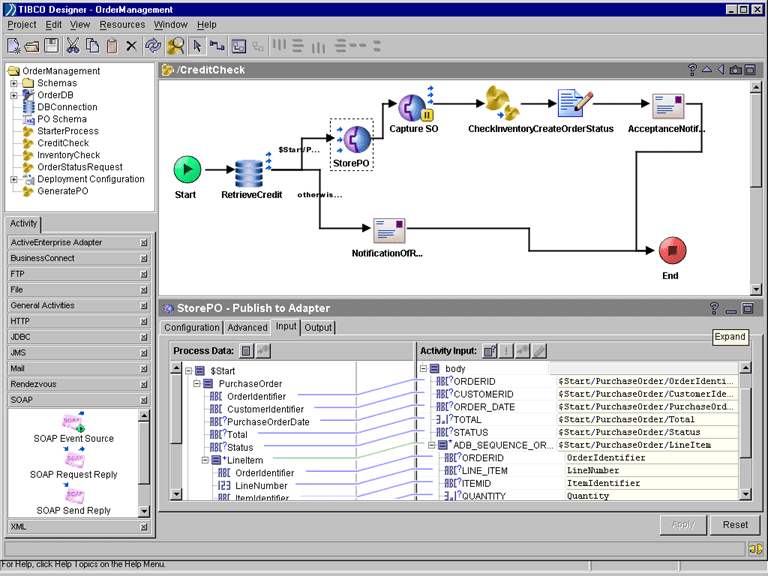Click the Paste clipboard icon
Screen dimensions: 768x576
[112, 46]
